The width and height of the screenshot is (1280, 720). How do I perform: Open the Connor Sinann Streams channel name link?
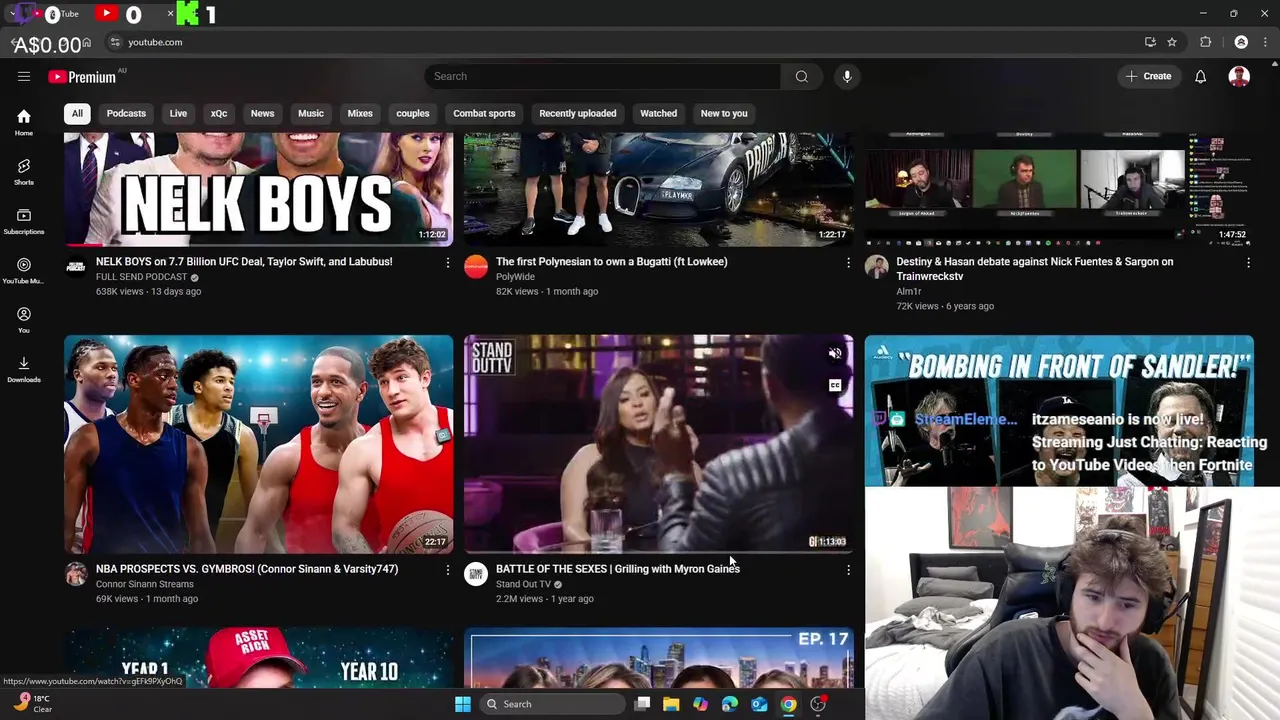pos(145,584)
